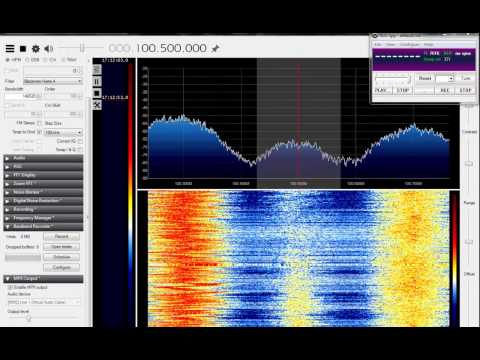
Task: Click the Record button in Baseband Recorder
Action: click(62, 236)
